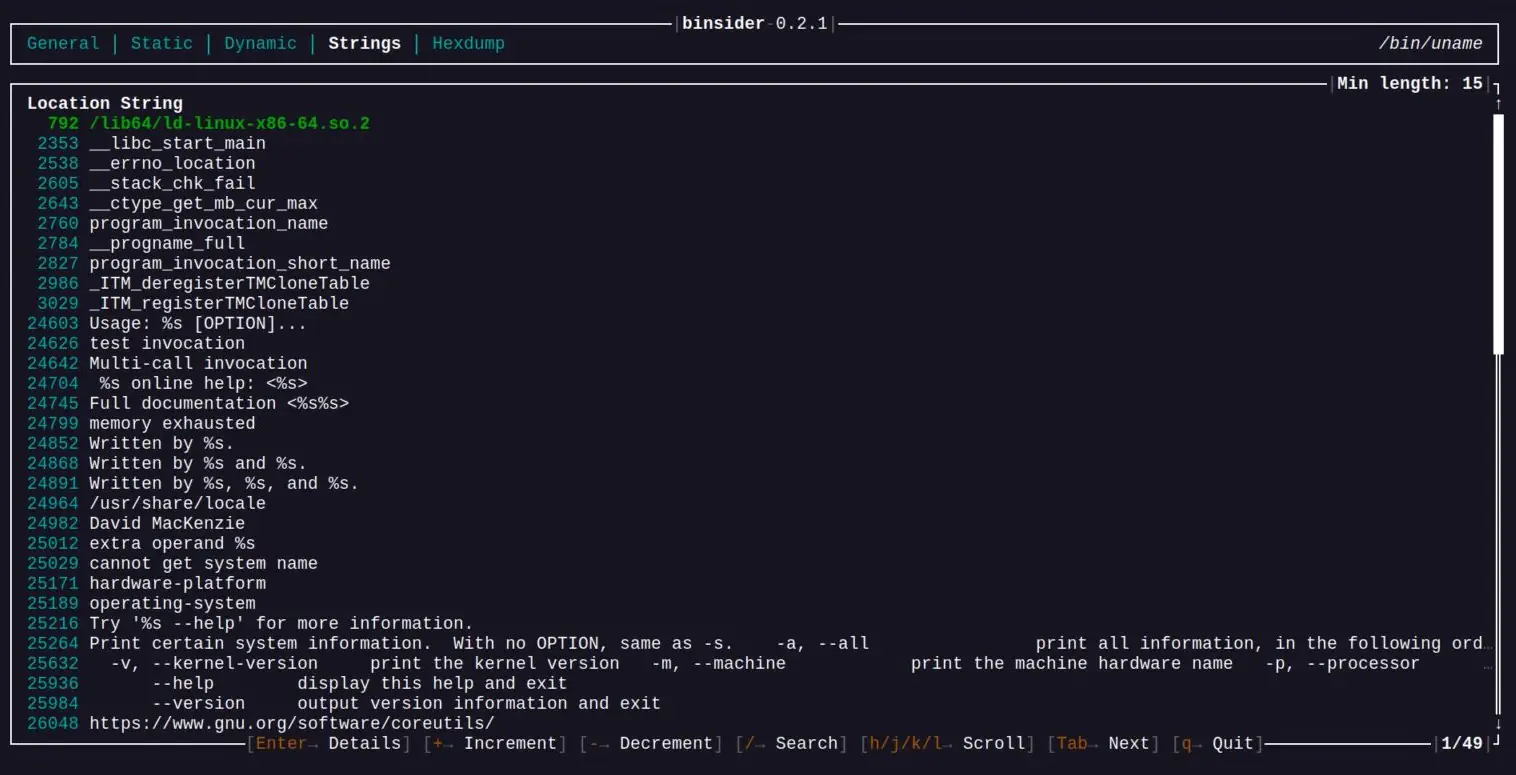This screenshot has width=1516, height=775.
Task: Select the test invocation string
Action: tap(167, 344)
